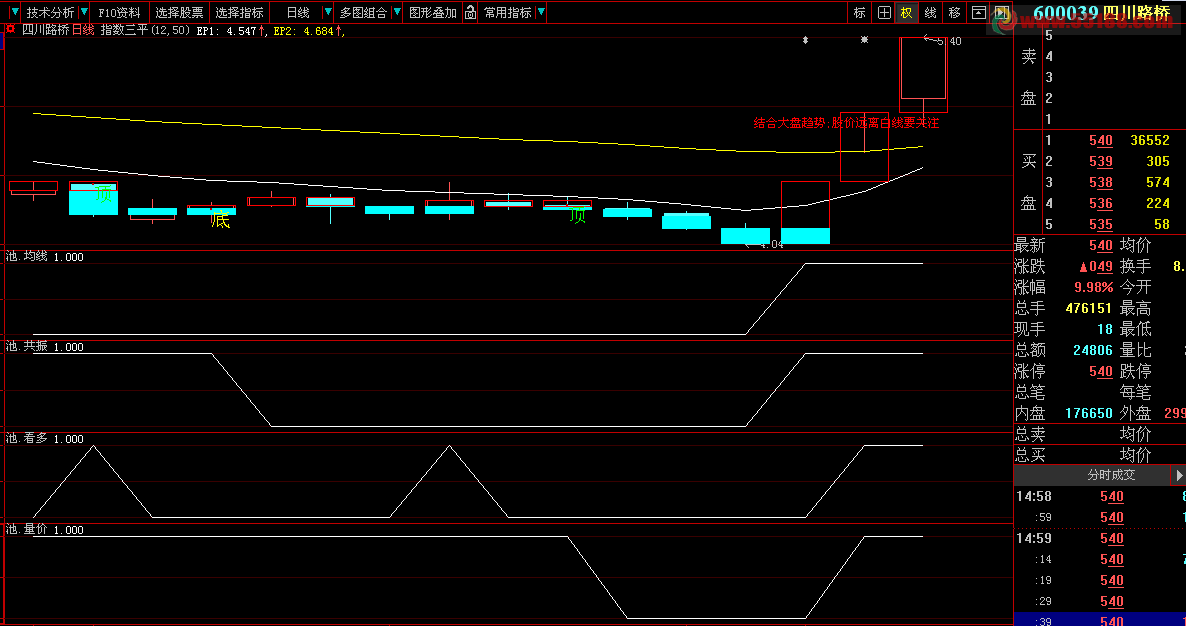Click the unlock padlock icon
Viewport: 1186px width, 626px height.
pyautogui.click(x=470, y=13)
